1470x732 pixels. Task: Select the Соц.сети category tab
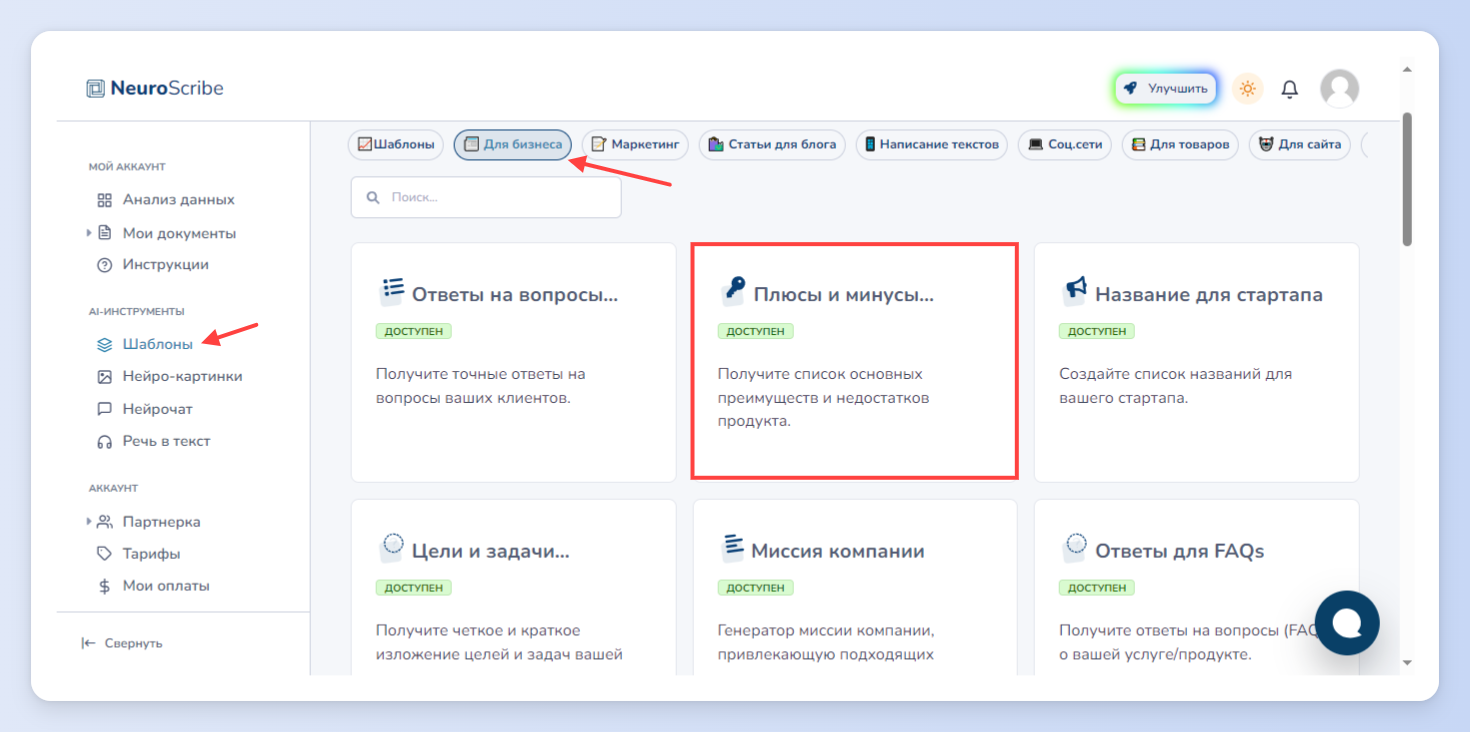pyautogui.click(x=1065, y=145)
